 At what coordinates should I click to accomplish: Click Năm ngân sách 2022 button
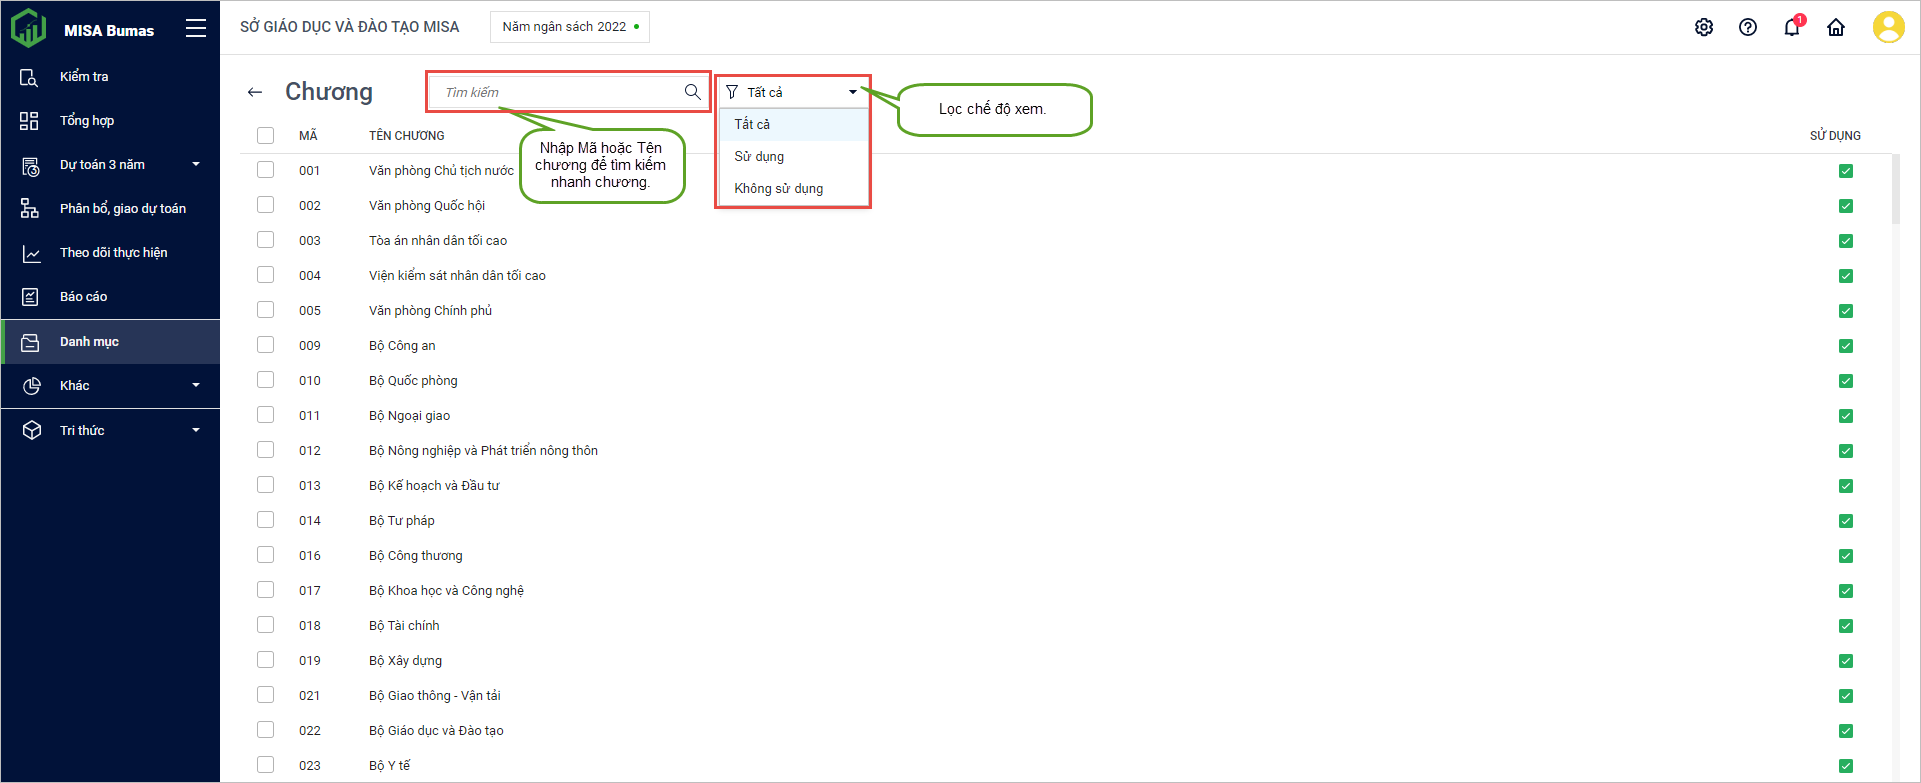(570, 27)
